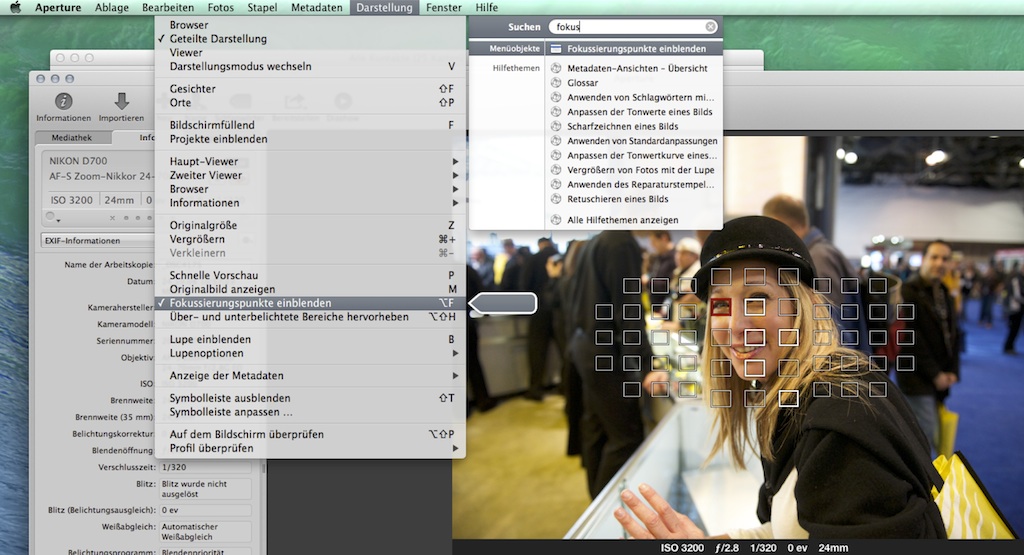Open the Ablage menu
The width and height of the screenshot is (1024, 555).
[112, 7]
